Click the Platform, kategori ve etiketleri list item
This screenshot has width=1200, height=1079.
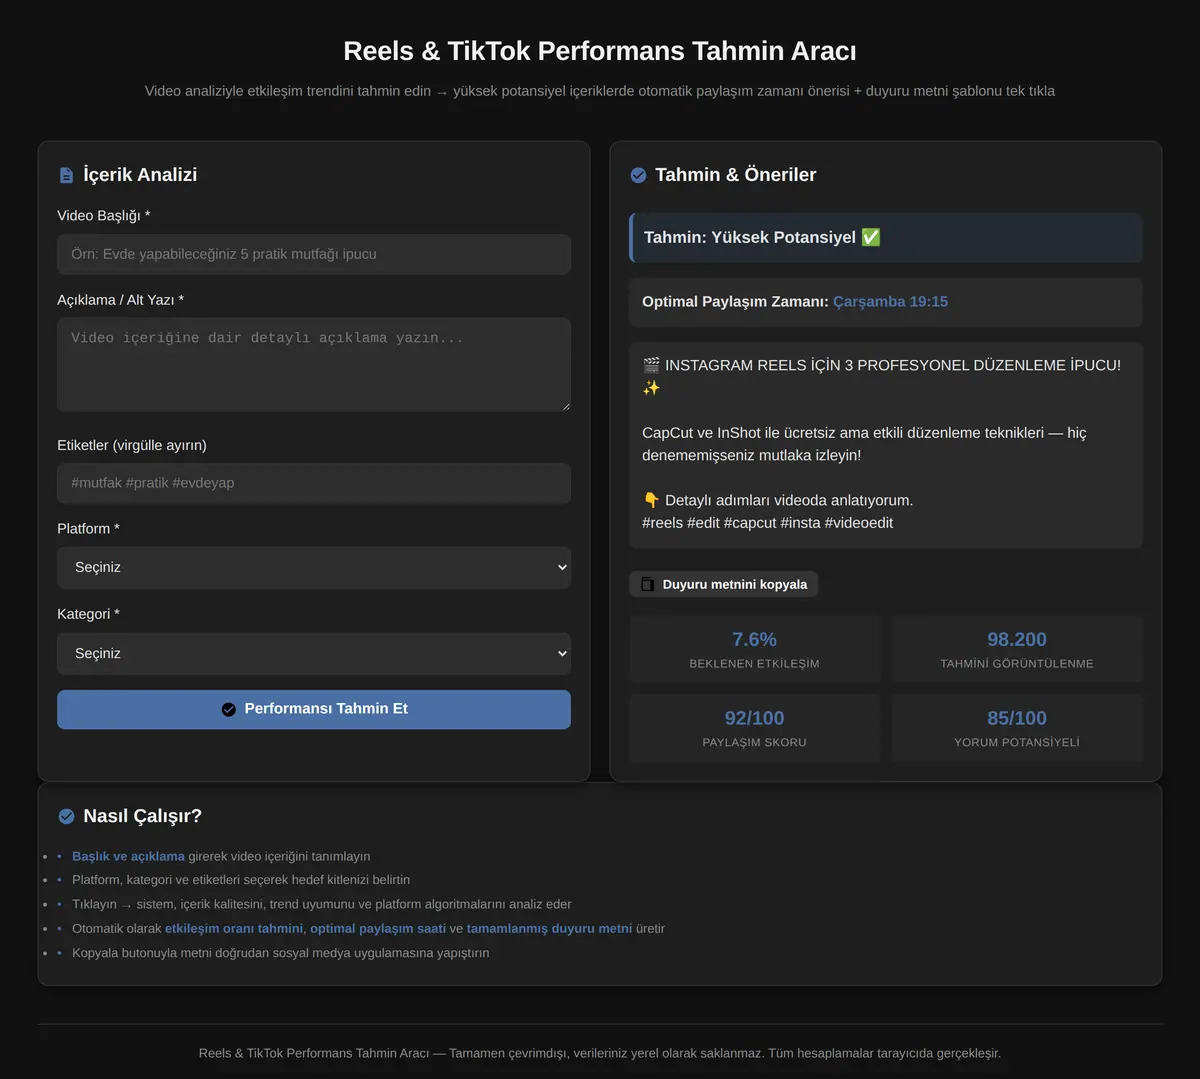click(x=241, y=880)
